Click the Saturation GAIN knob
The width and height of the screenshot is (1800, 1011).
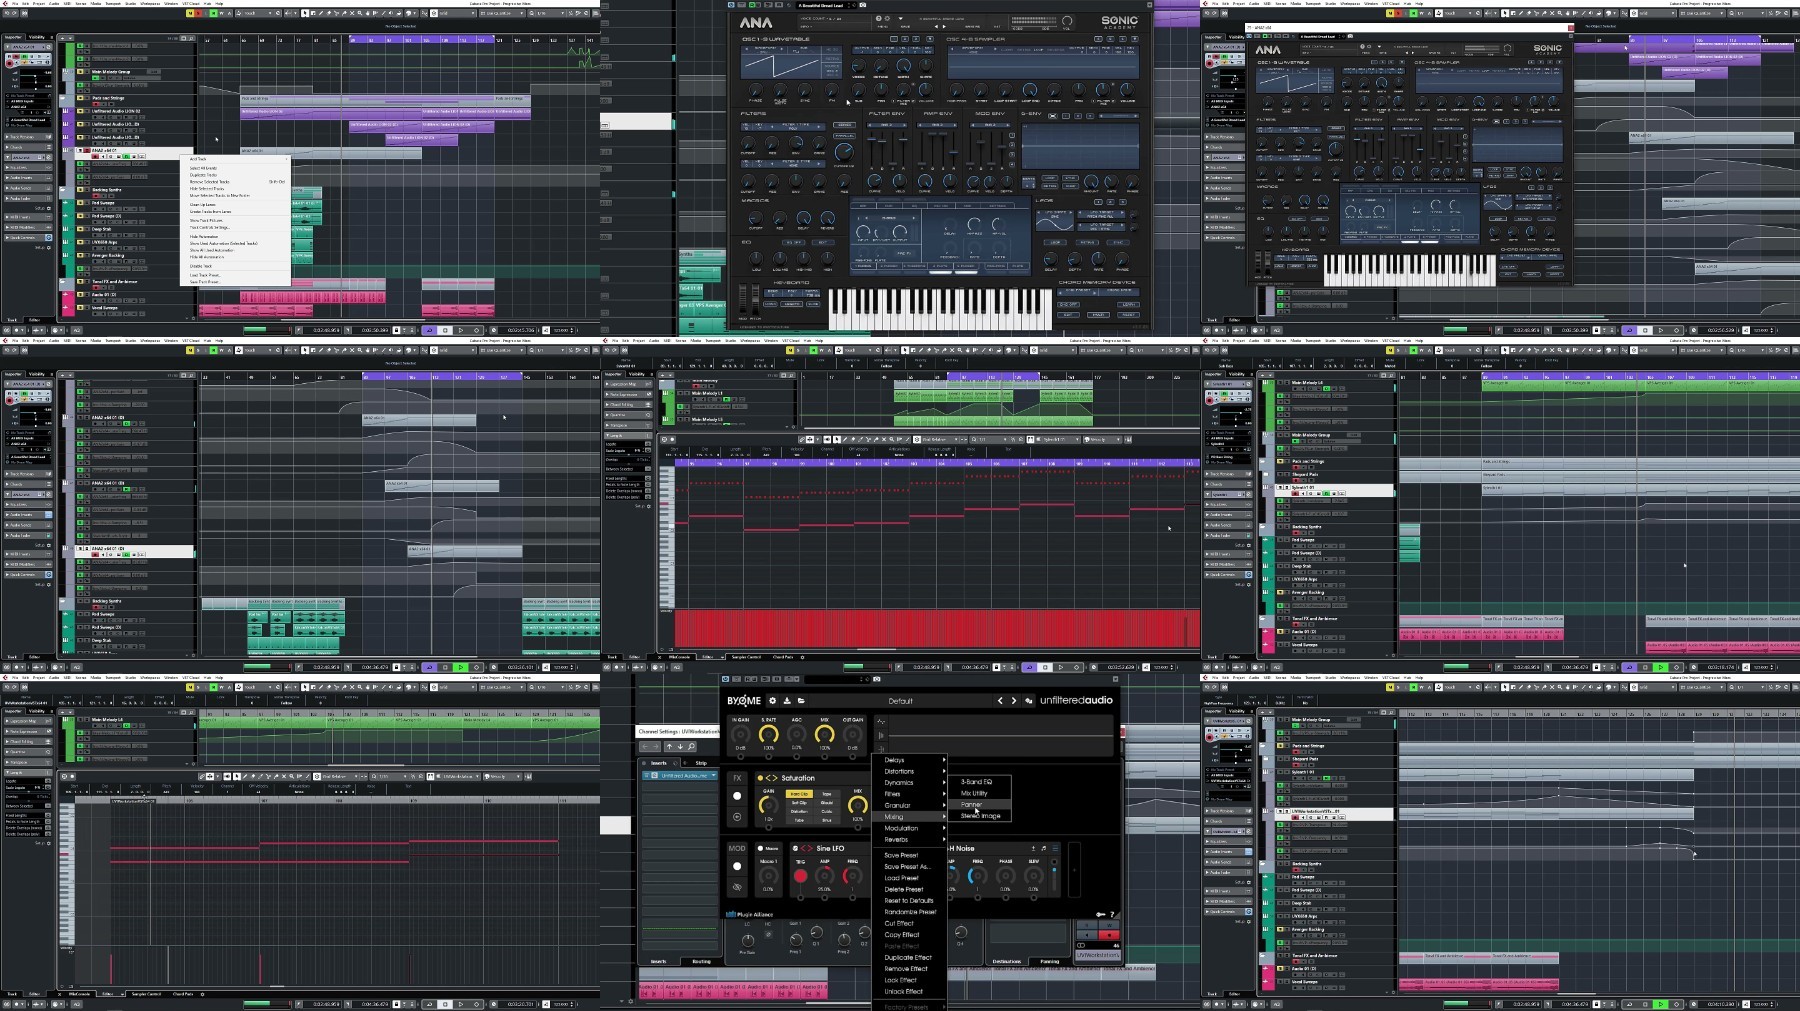pyautogui.click(x=768, y=805)
